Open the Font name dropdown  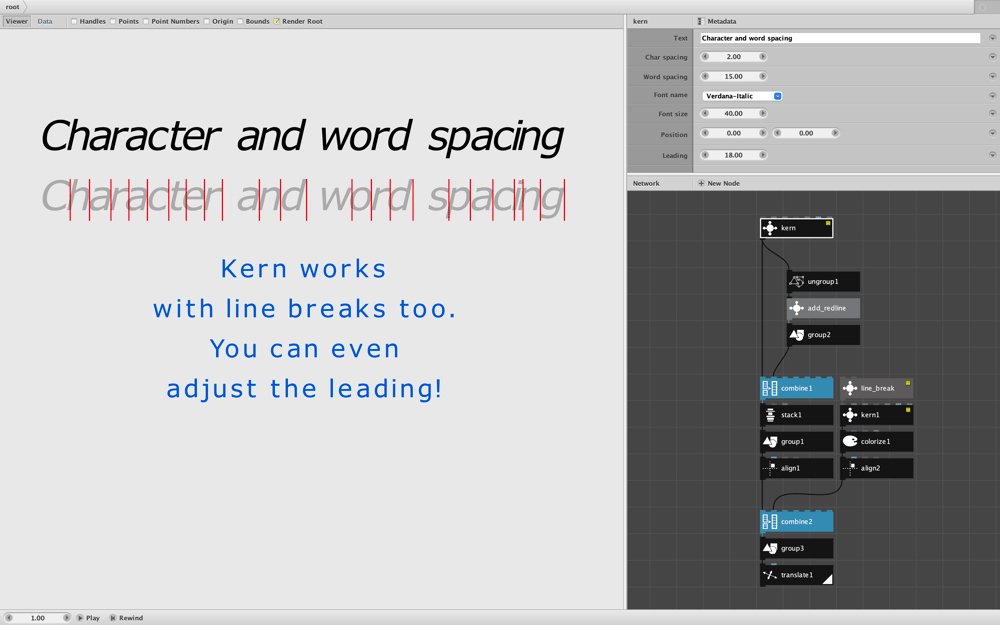[742, 96]
